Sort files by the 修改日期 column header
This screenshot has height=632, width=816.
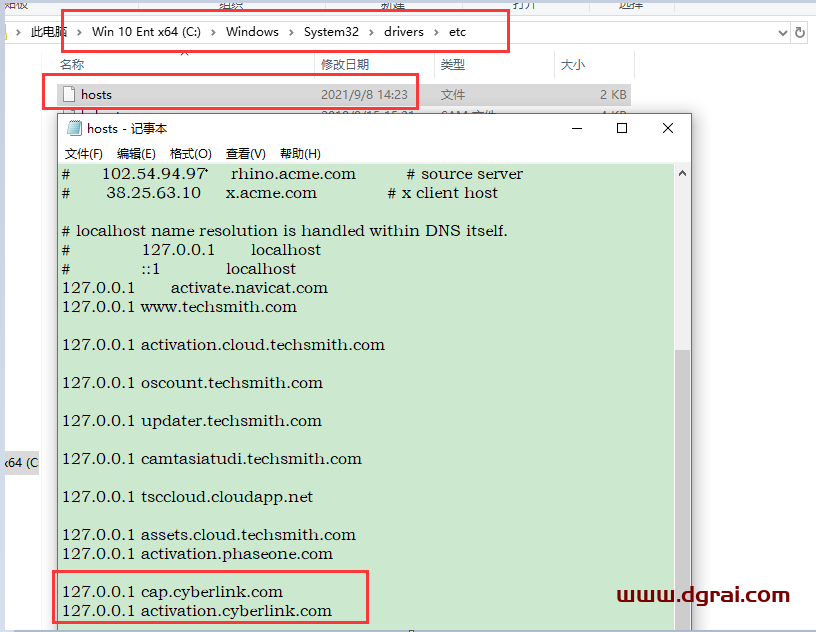(345, 65)
